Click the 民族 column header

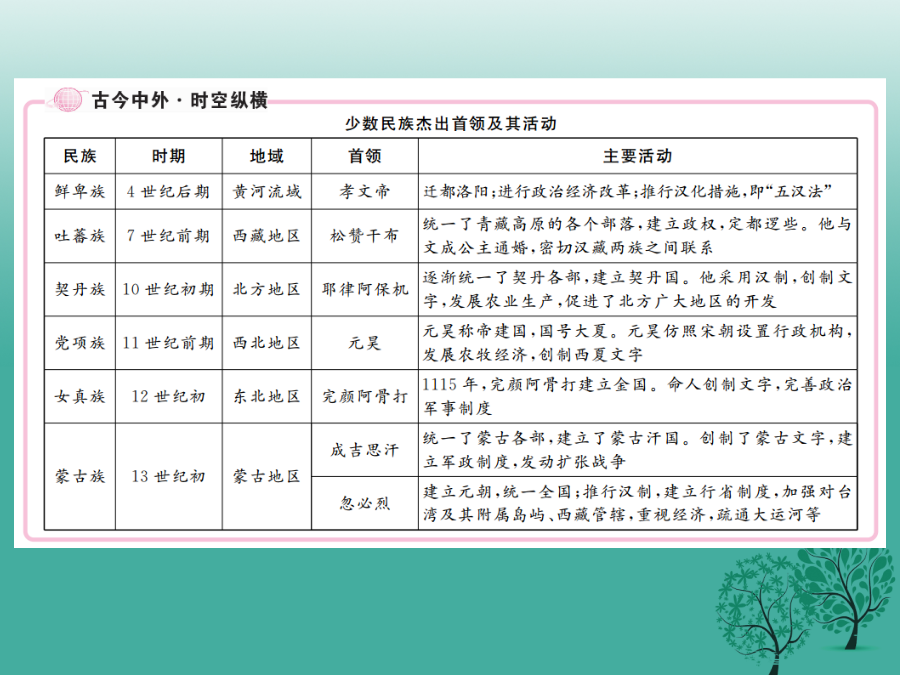point(80,156)
